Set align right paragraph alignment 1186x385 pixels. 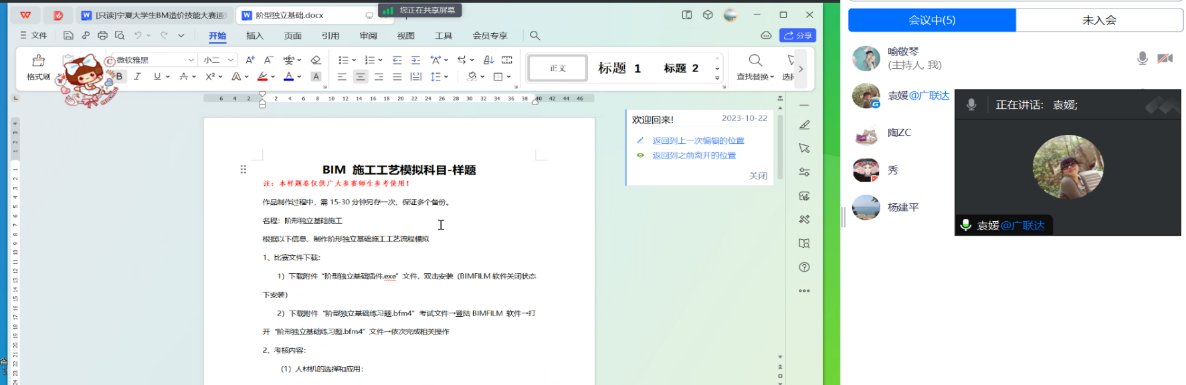(x=379, y=76)
